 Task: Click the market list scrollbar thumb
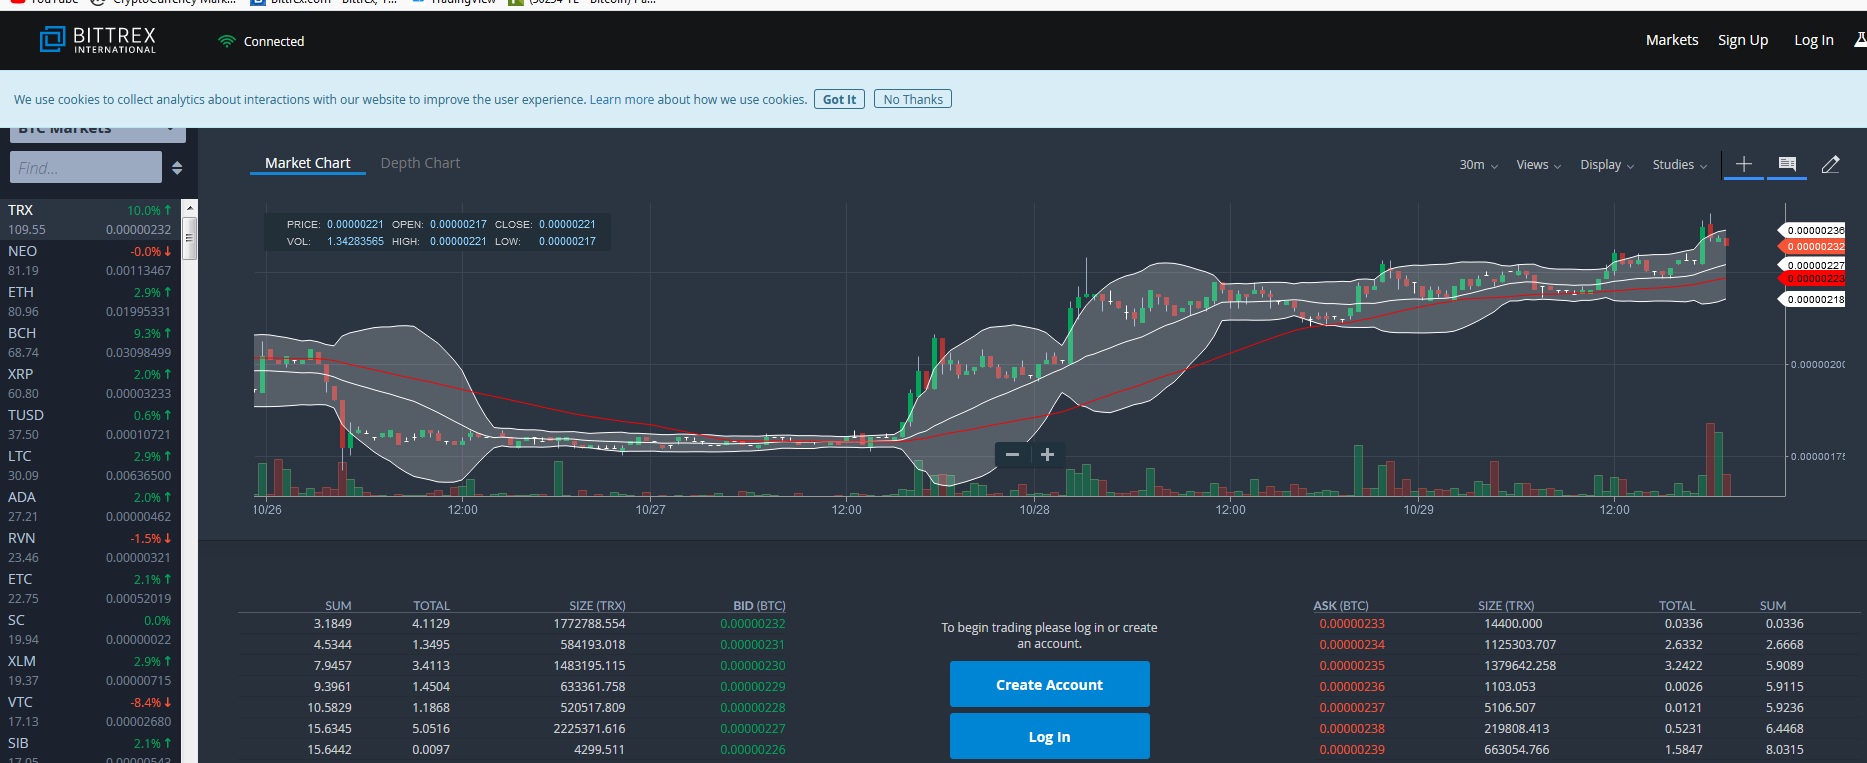(x=190, y=238)
